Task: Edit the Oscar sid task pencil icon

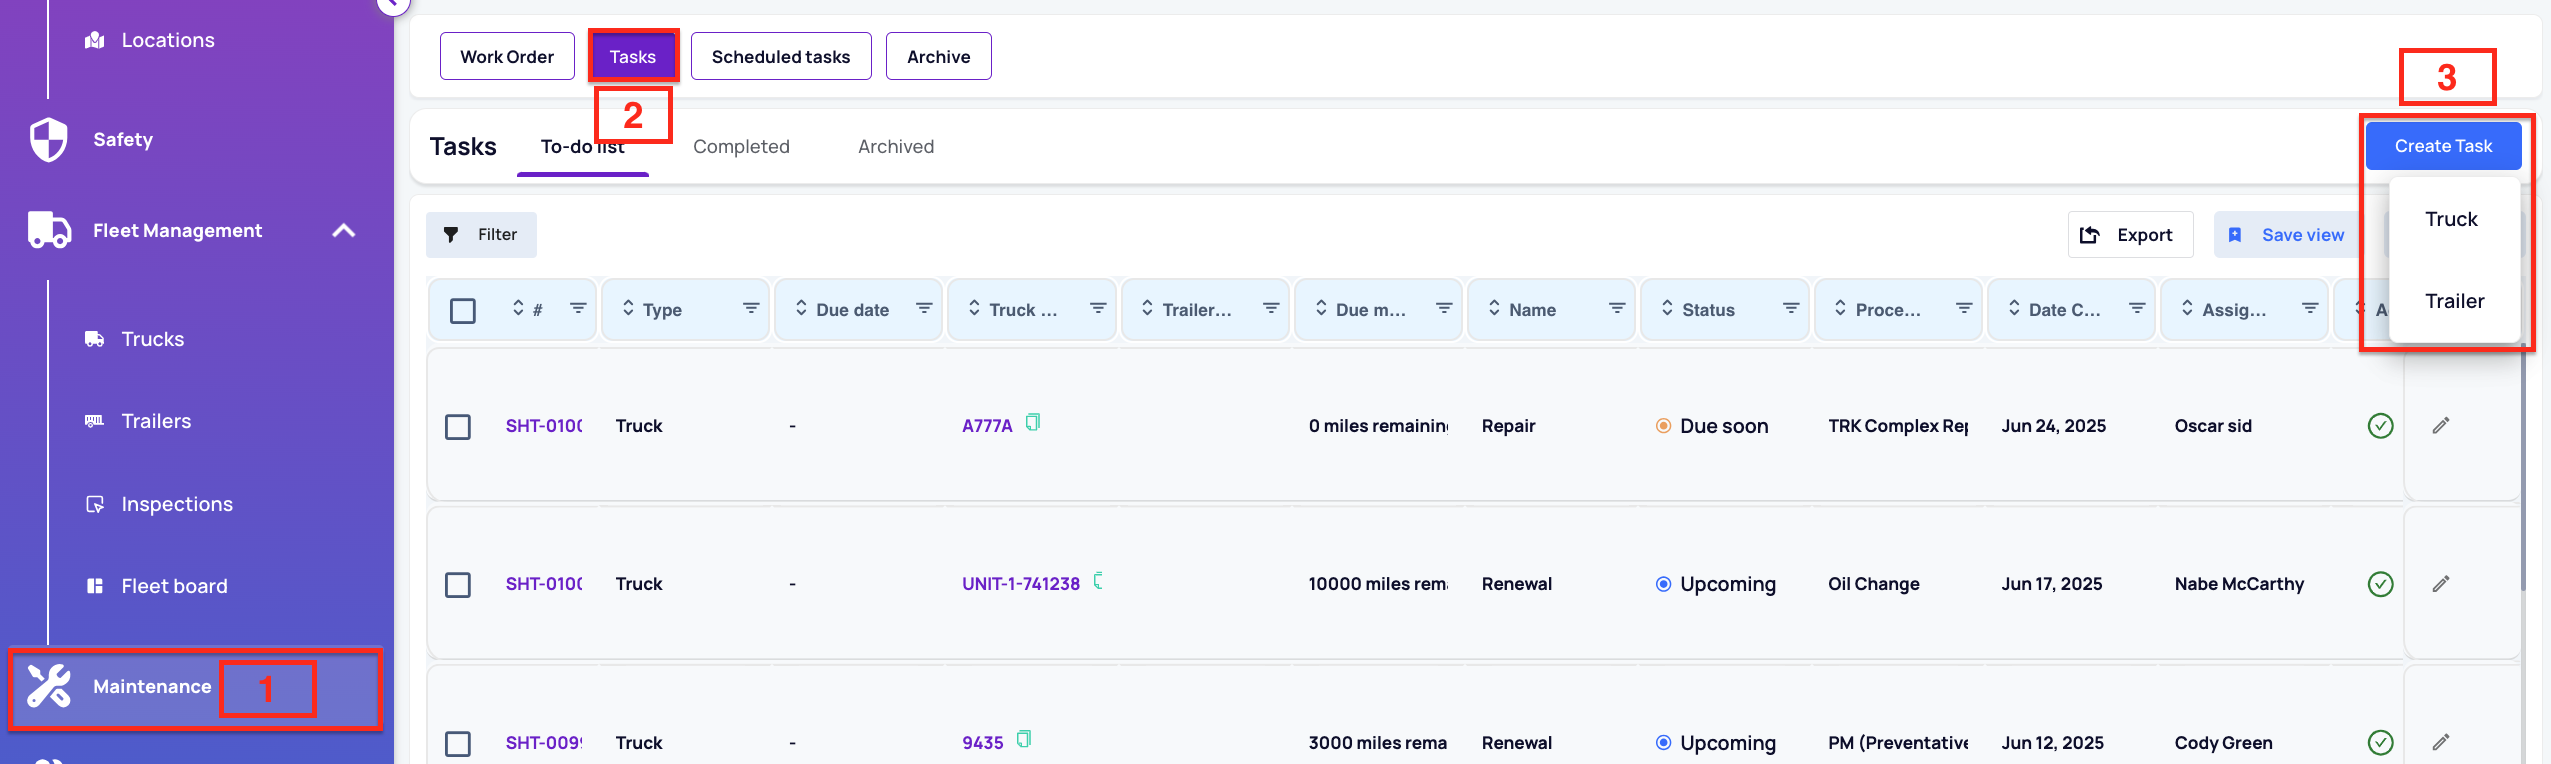Action: pyautogui.click(x=2441, y=426)
